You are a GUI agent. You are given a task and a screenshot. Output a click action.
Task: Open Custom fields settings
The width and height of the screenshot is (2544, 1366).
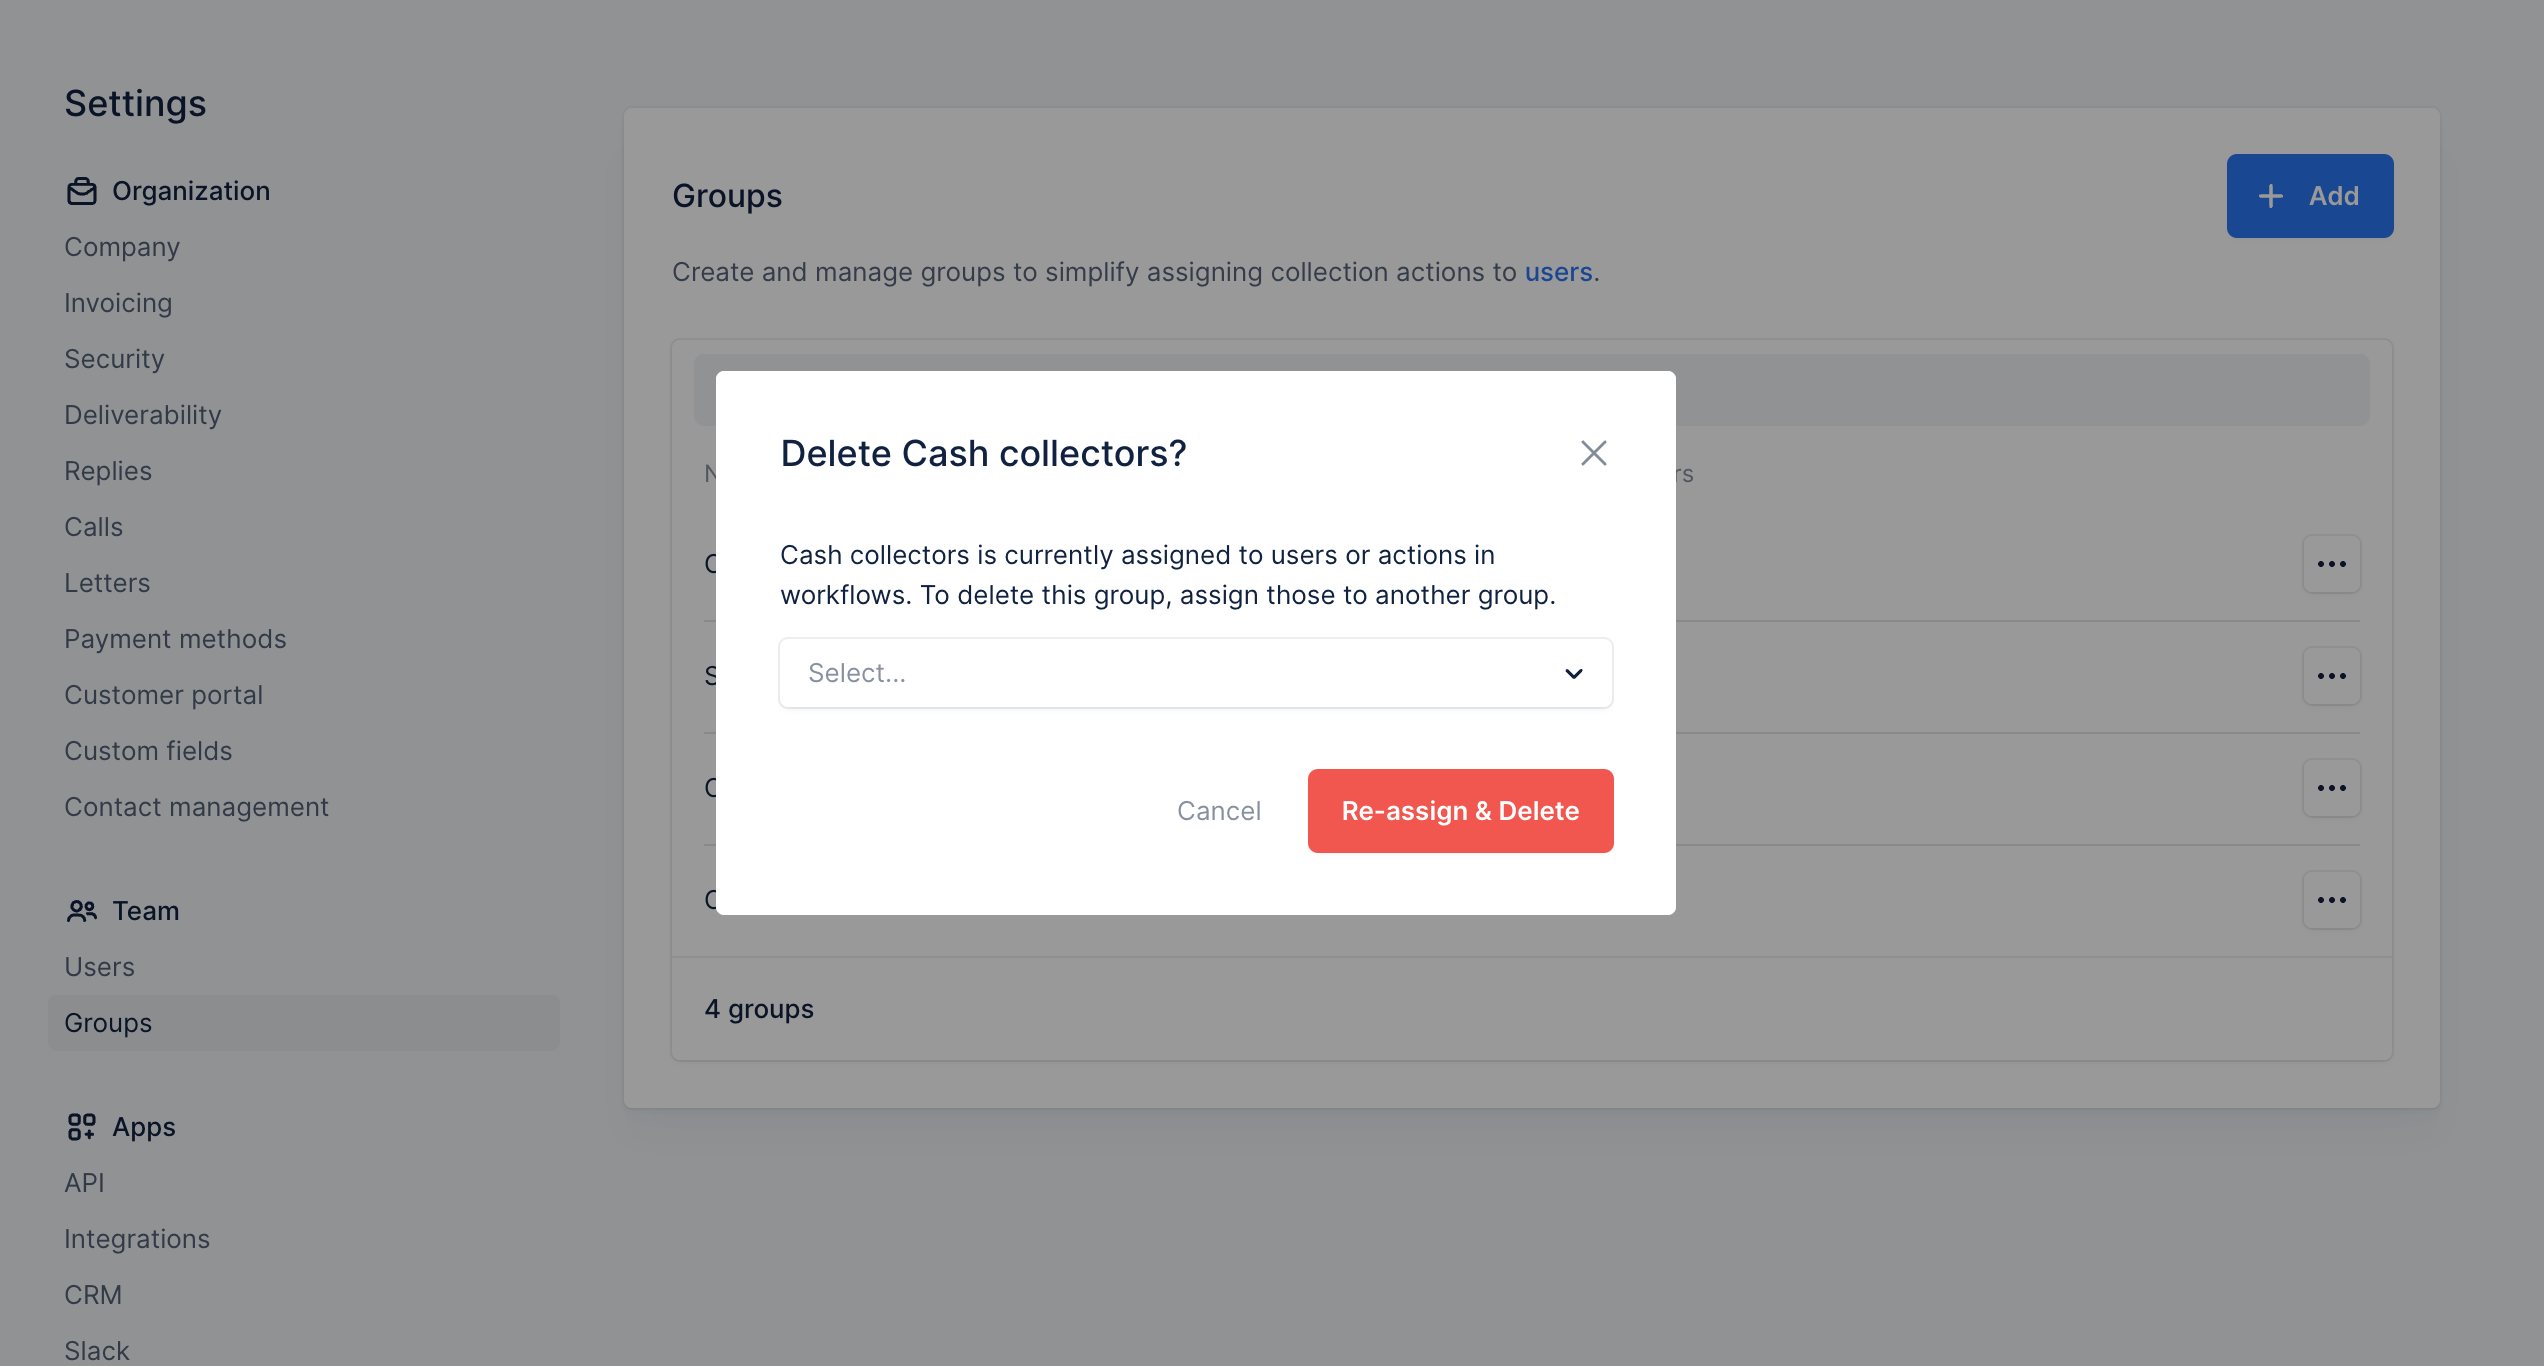pyautogui.click(x=148, y=751)
